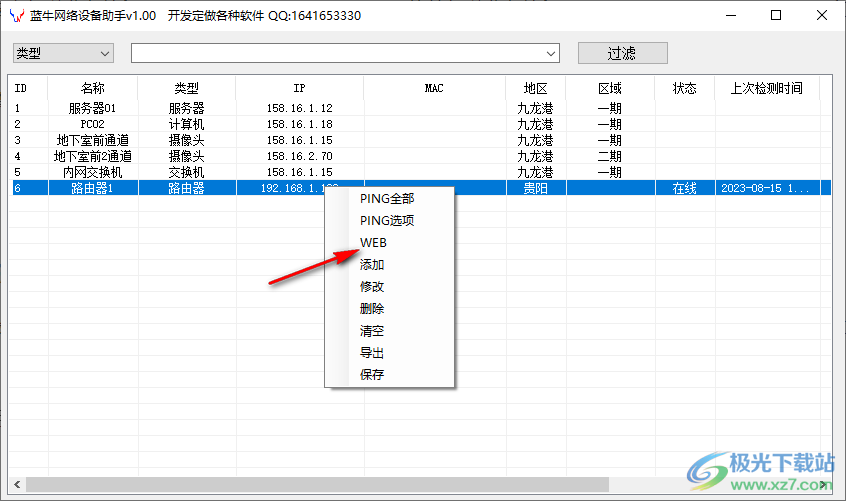Click the 路由器1 name cell

[x=92, y=188]
